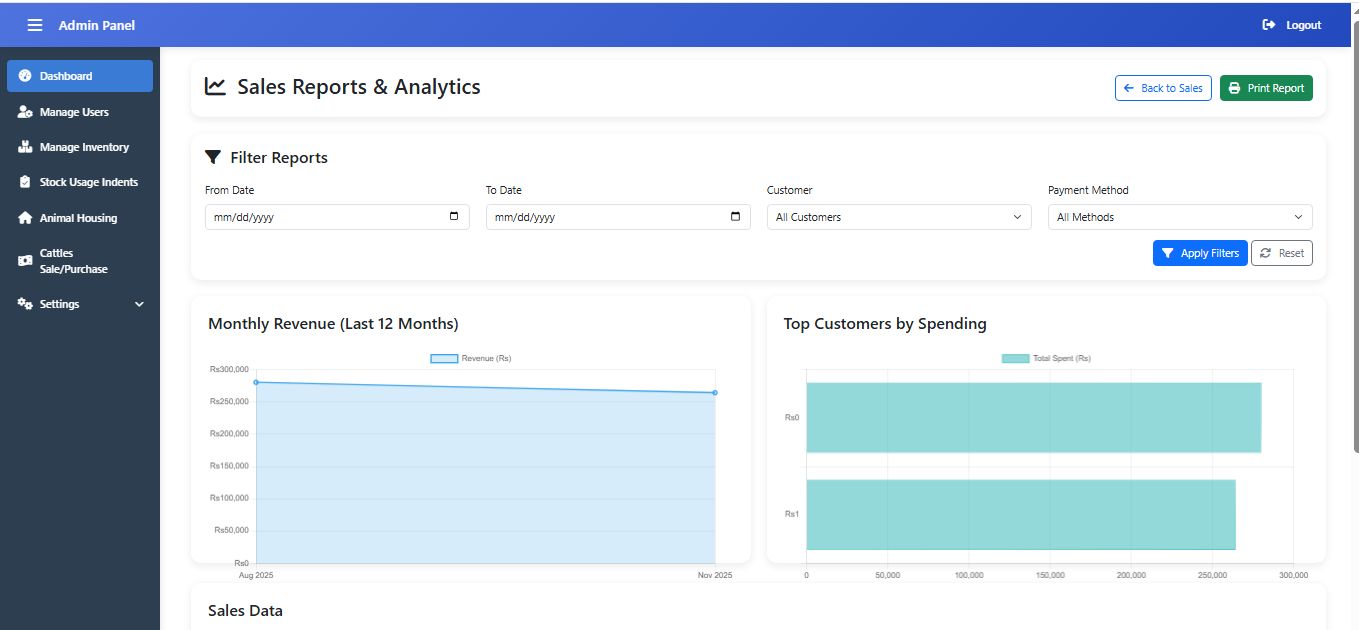Open the From Date calendar picker icon
Screen dimensions: 1359x630
point(454,217)
